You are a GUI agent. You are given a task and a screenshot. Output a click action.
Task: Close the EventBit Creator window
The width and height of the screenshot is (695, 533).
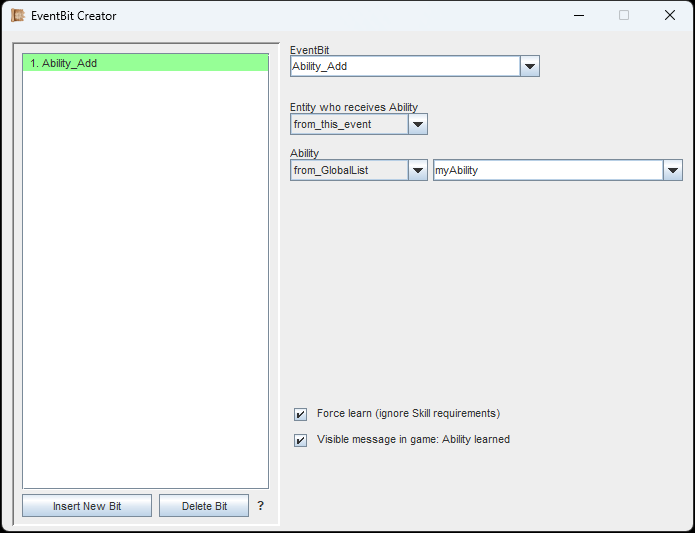670,16
